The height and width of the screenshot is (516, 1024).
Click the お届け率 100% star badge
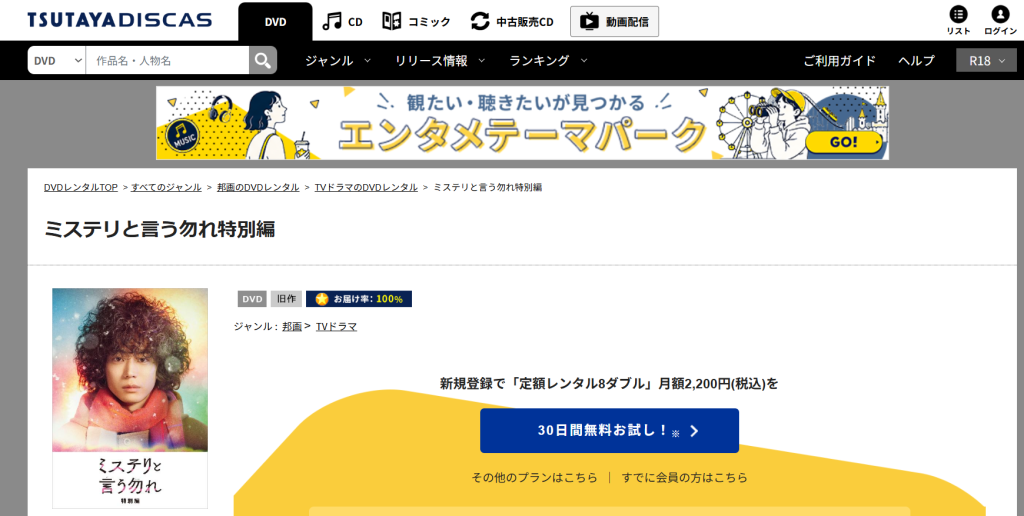point(359,299)
